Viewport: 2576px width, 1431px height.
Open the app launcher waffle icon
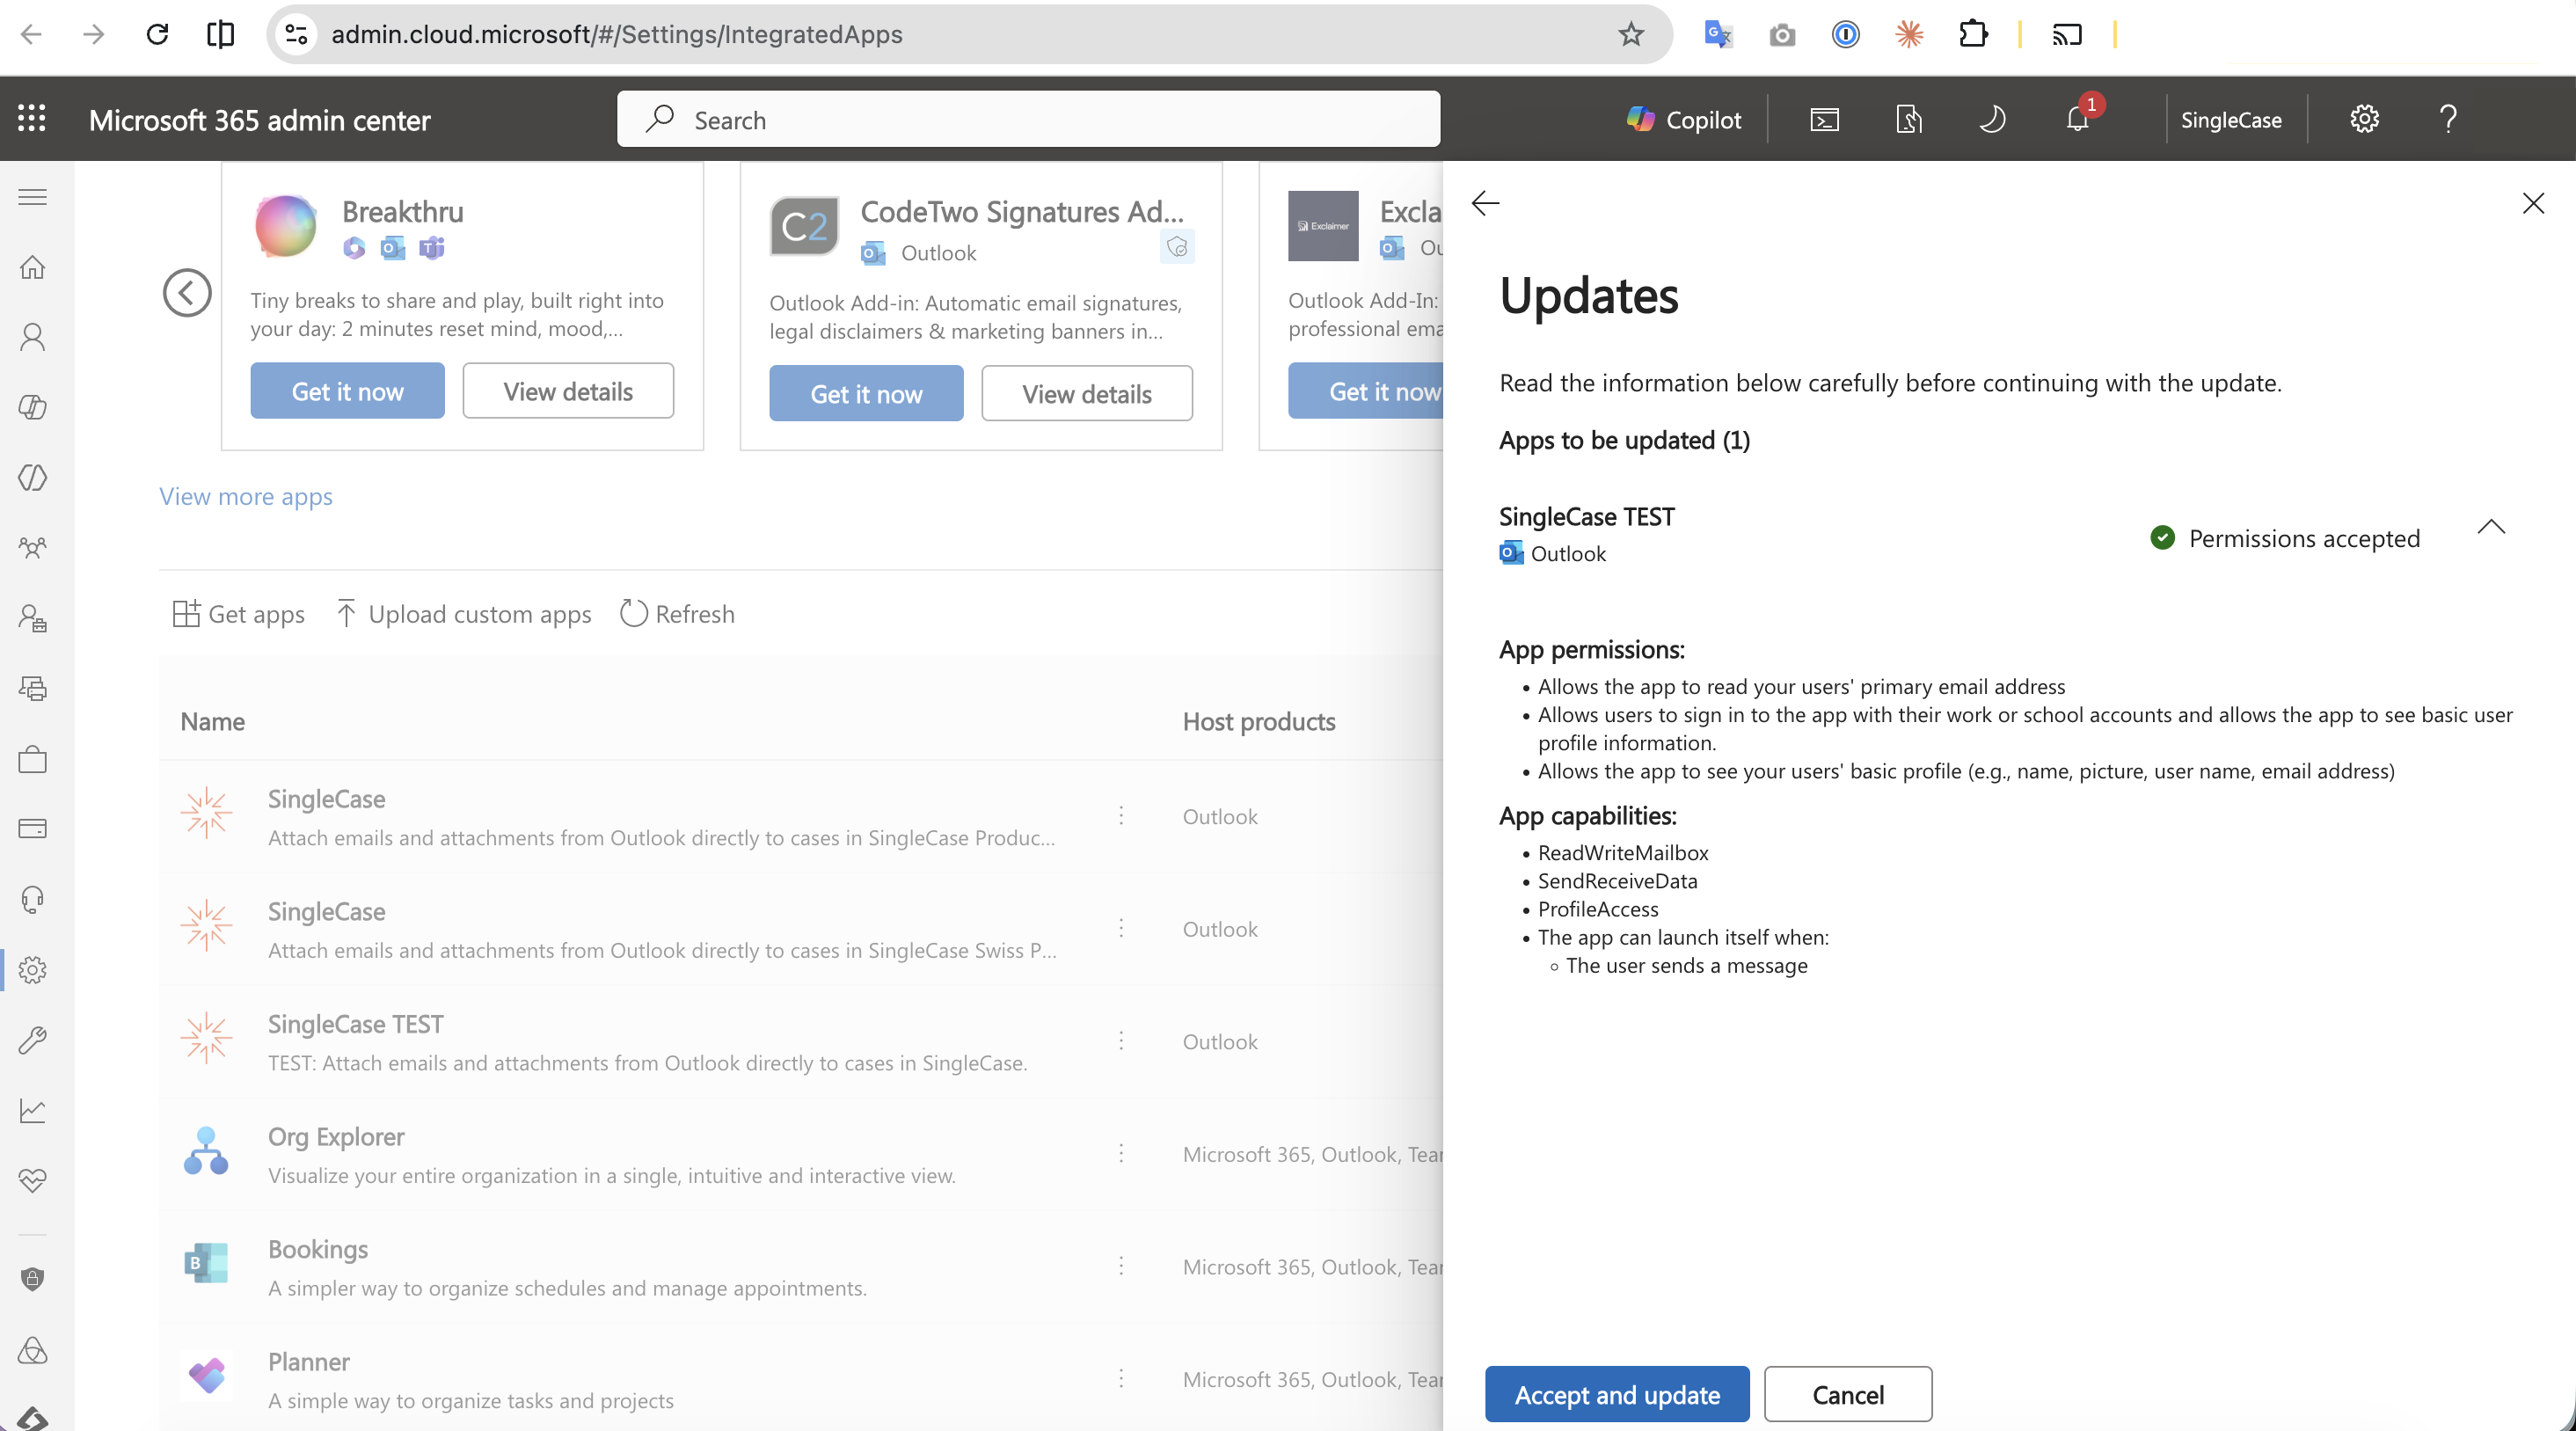(32, 119)
